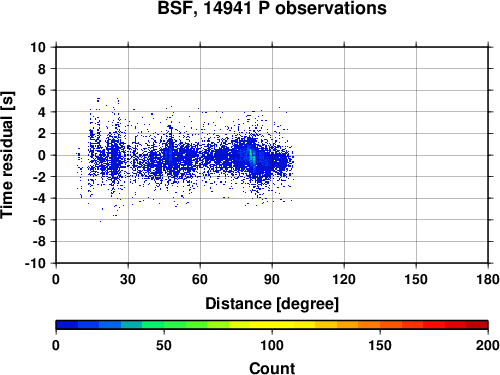Click the 'Time residual [s]' y-axis label
Screen dimensions: 500x375
pyautogui.click(x=7, y=155)
